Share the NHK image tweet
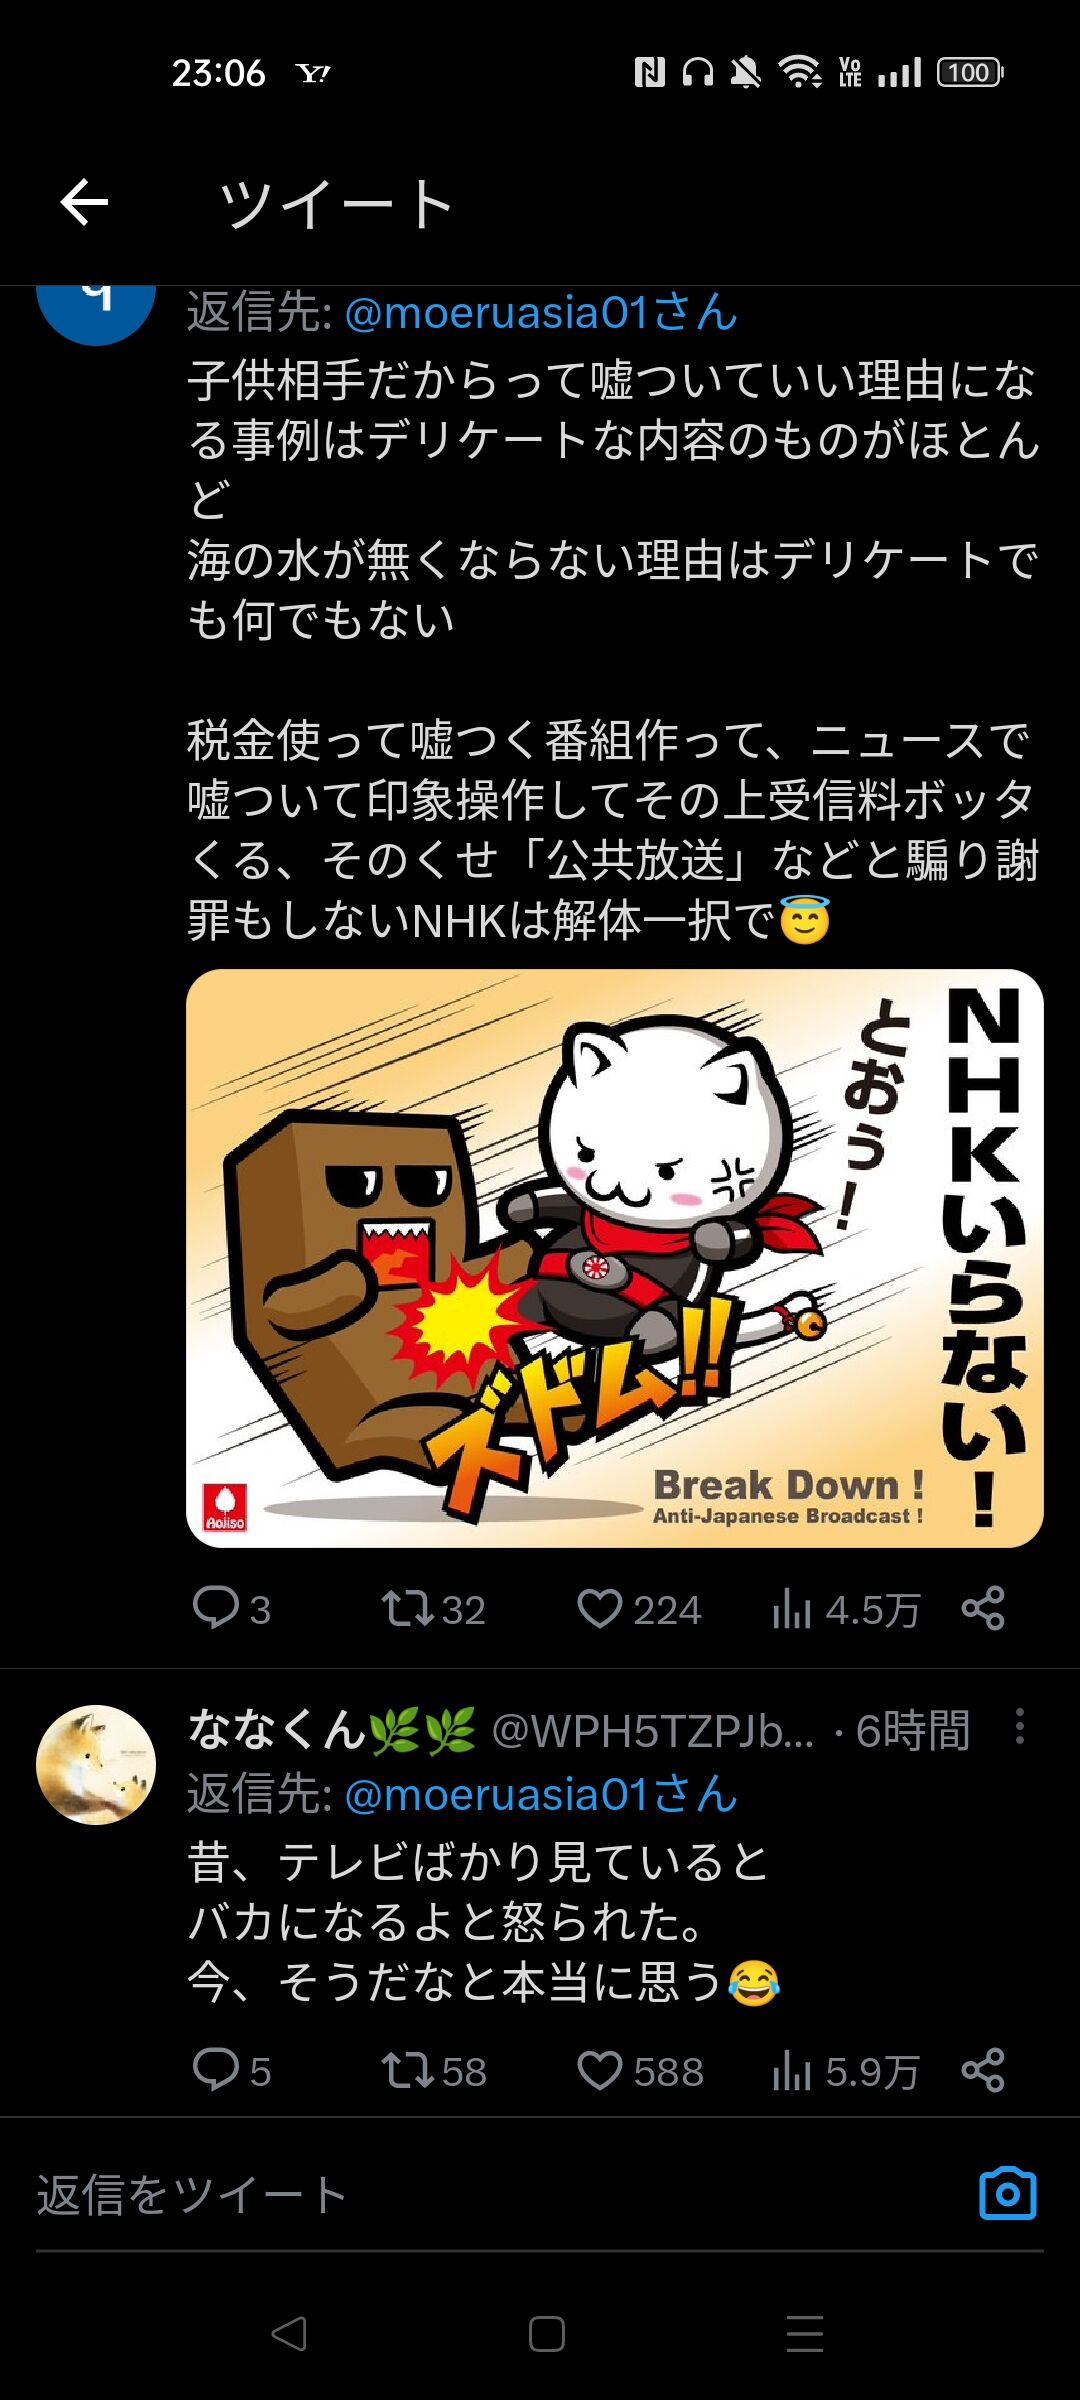1080x2400 pixels. tap(983, 1608)
